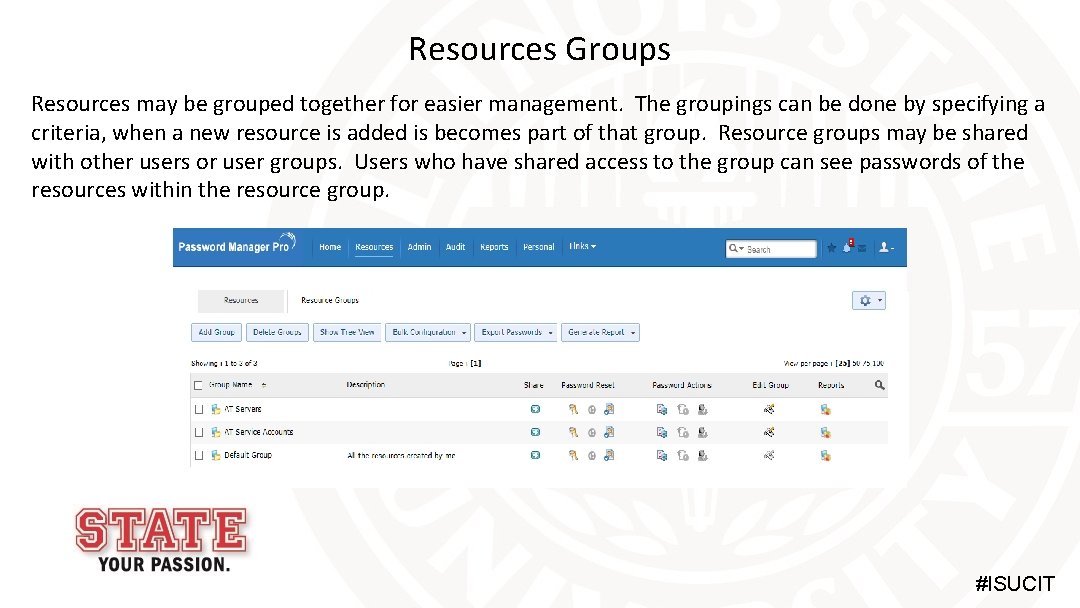Click key password reset icon for Default Group
This screenshot has width=1080, height=608.
click(573, 455)
